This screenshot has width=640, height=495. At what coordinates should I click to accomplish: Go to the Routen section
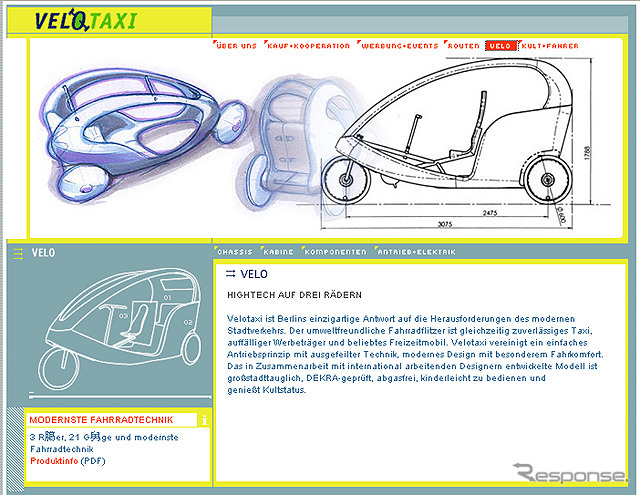pyautogui.click(x=462, y=46)
